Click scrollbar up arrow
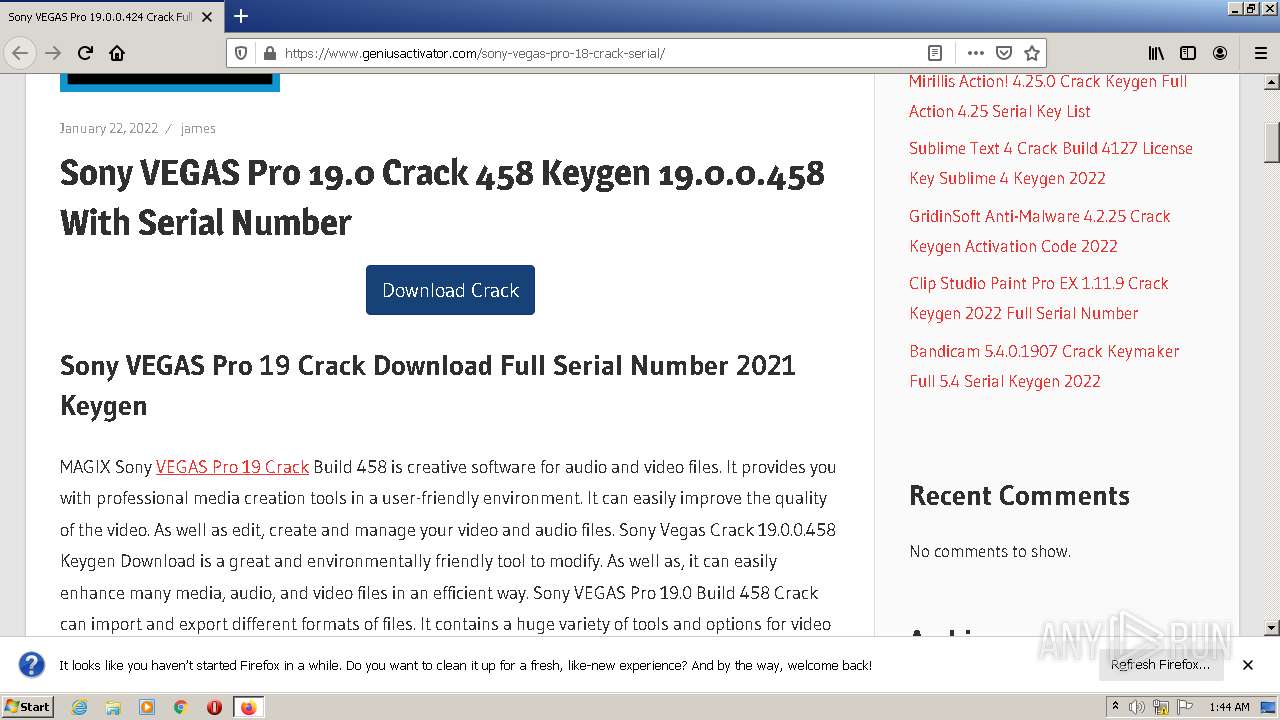The image size is (1280, 720). pos(1272,81)
